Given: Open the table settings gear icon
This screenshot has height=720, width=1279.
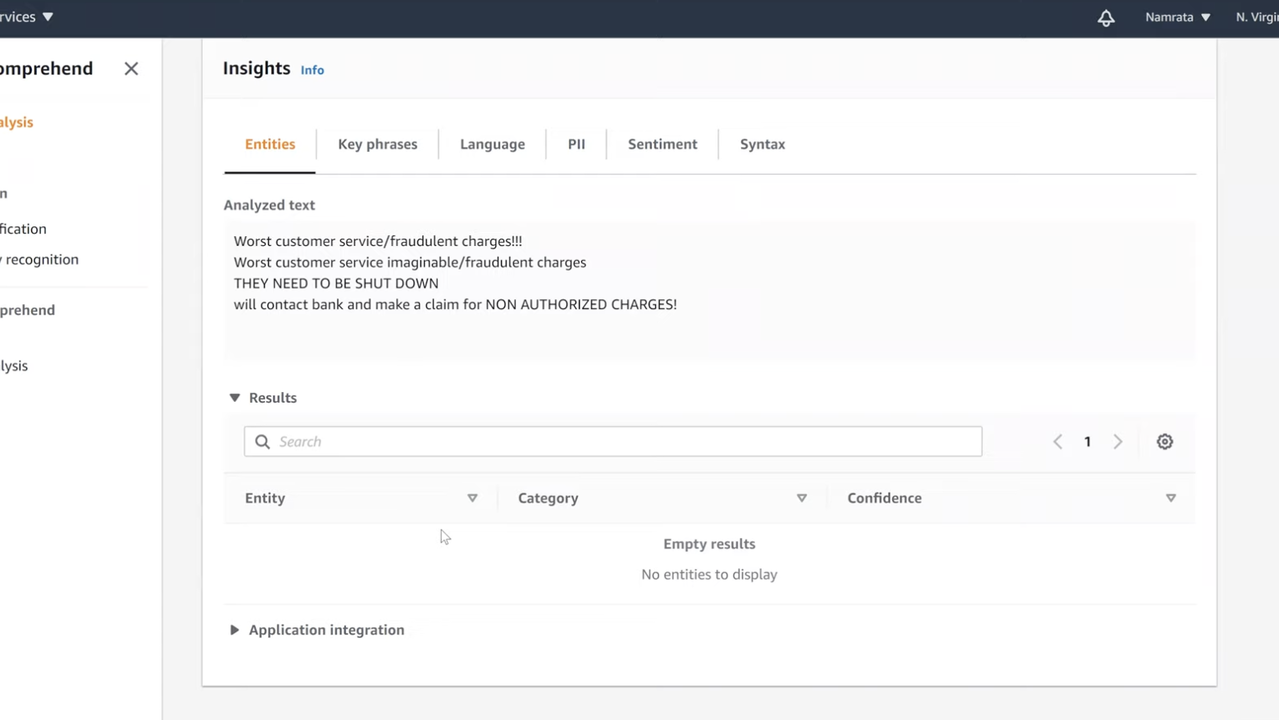Looking at the screenshot, I should pyautogui.click(x=1164, y=442).
